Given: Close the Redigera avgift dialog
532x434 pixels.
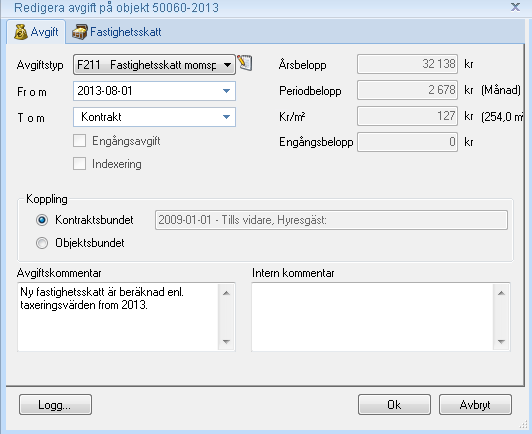Looking at the screenshot, I should (515, 7).
